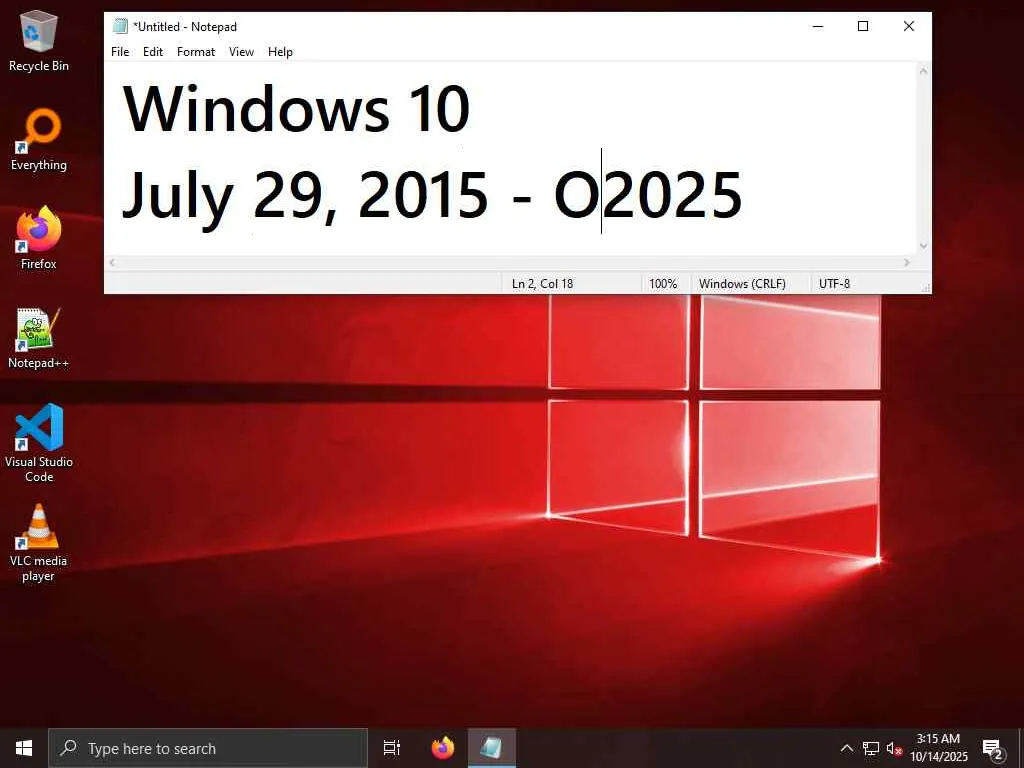Click 'Windows (CRLF)' in the status bar
This screenshot has width=1024, height=768.
[x=743, y=283]
